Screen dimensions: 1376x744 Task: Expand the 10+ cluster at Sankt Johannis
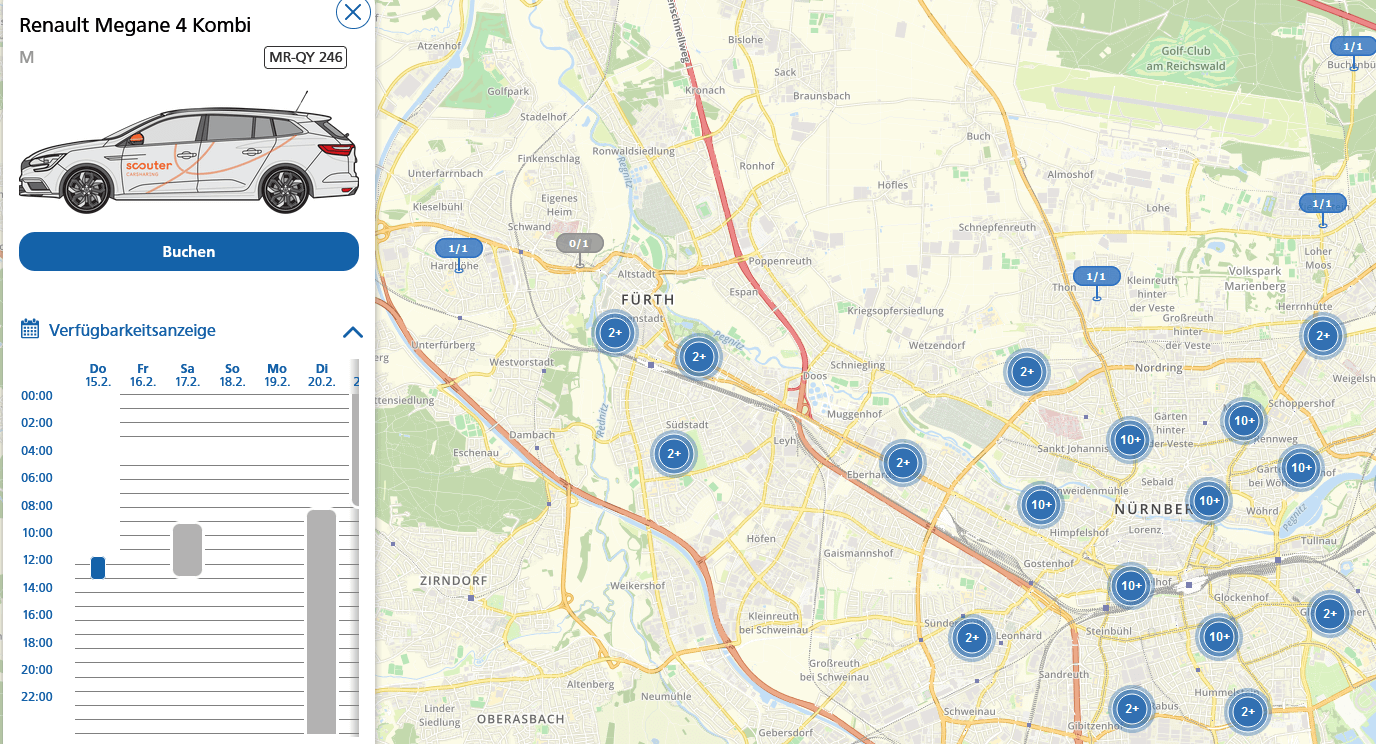click(1130, 440)
